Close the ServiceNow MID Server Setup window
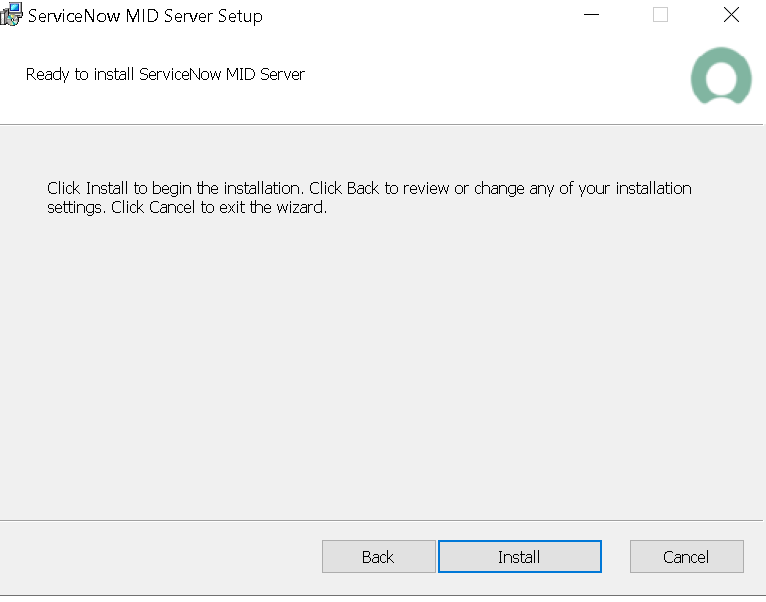The width and height of the screenshot is (766, 602). pos(731,15)
